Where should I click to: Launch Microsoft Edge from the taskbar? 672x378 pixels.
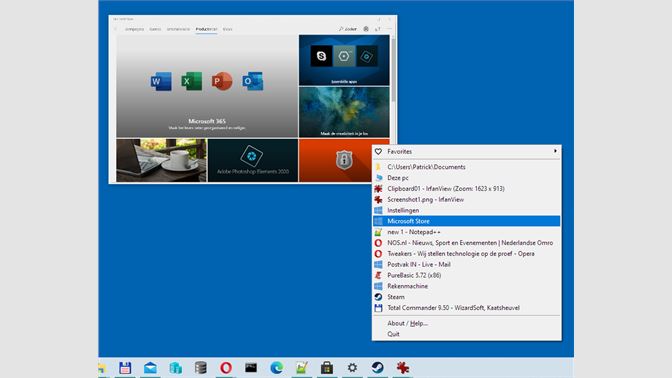coord(276,368)
